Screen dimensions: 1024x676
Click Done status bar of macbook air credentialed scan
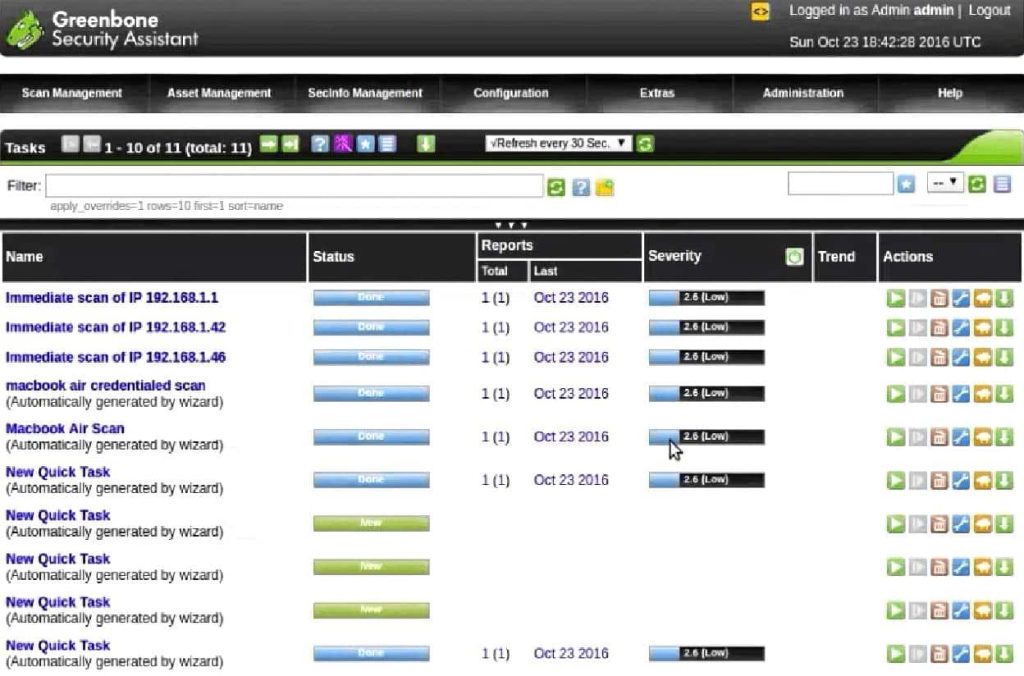pyautogui.click(x=371, y=393)
